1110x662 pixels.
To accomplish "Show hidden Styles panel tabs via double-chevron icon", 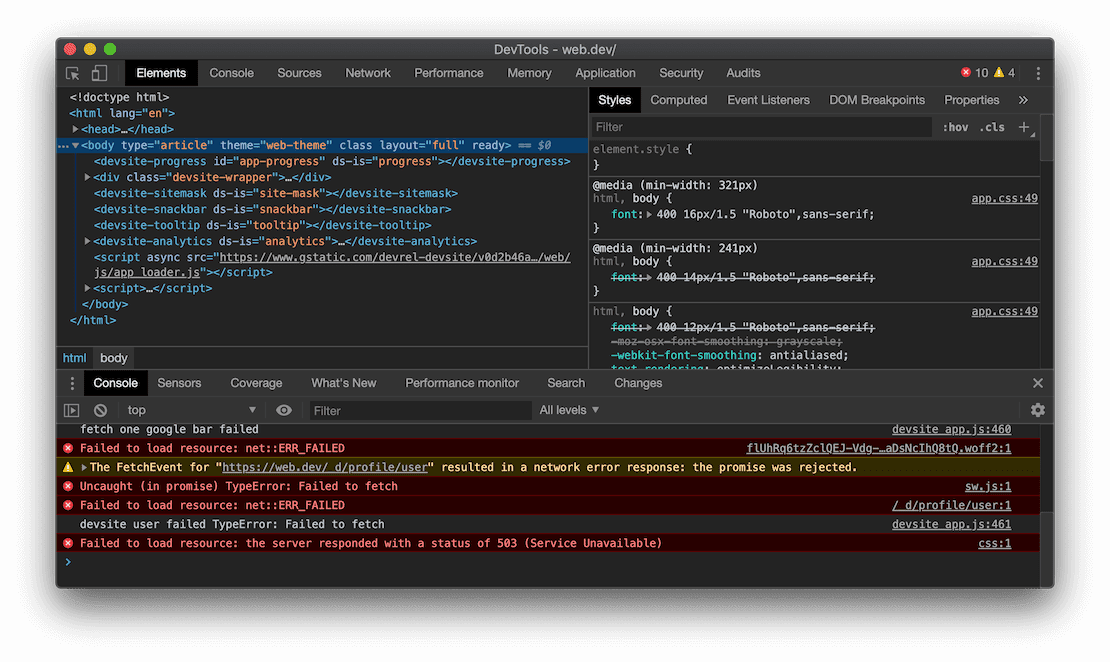I will tap(1023, 100).
